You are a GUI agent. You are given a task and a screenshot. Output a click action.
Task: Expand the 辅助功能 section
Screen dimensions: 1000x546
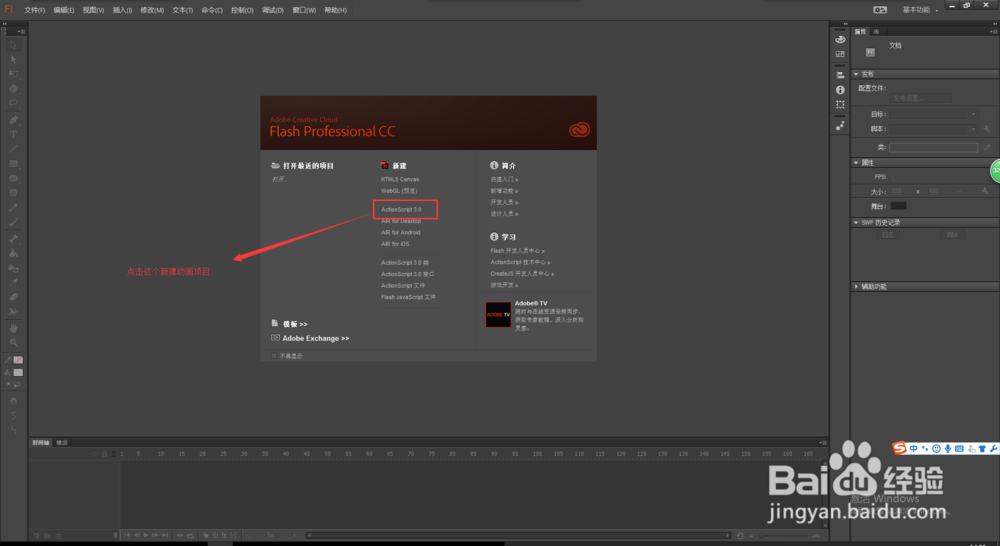pos(856,286)
